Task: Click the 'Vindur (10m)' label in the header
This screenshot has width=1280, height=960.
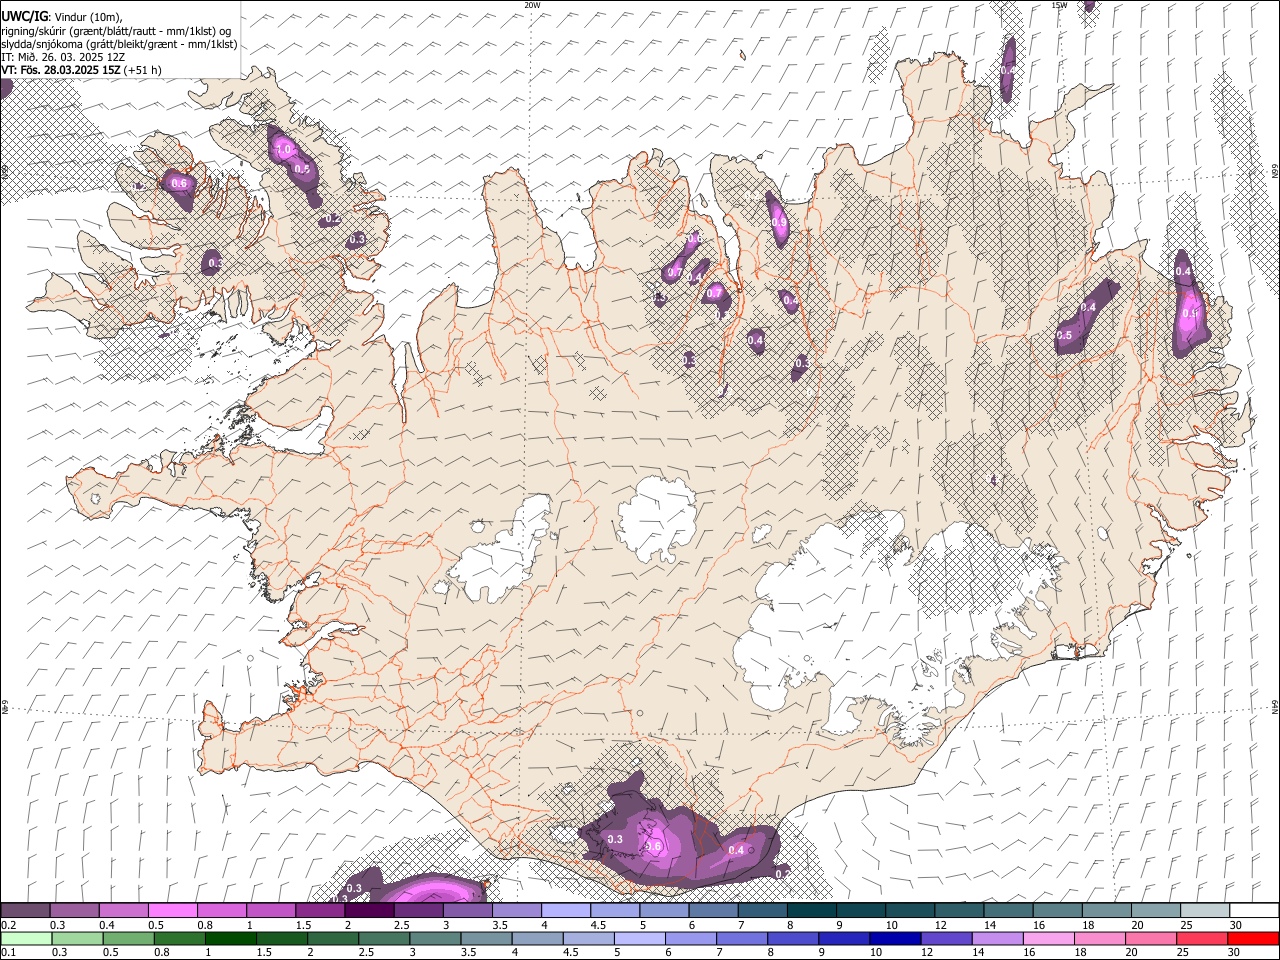Action: point(88,16)
